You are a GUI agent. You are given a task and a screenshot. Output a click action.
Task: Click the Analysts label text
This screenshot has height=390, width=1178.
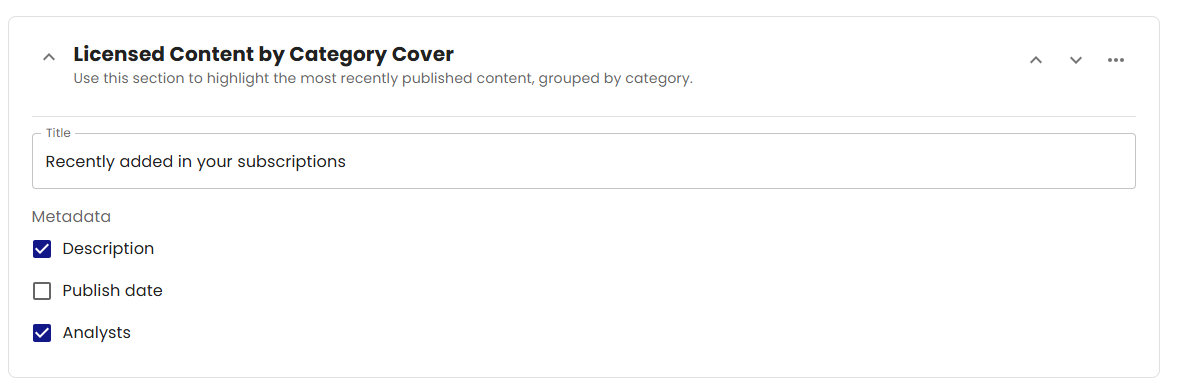97,333
